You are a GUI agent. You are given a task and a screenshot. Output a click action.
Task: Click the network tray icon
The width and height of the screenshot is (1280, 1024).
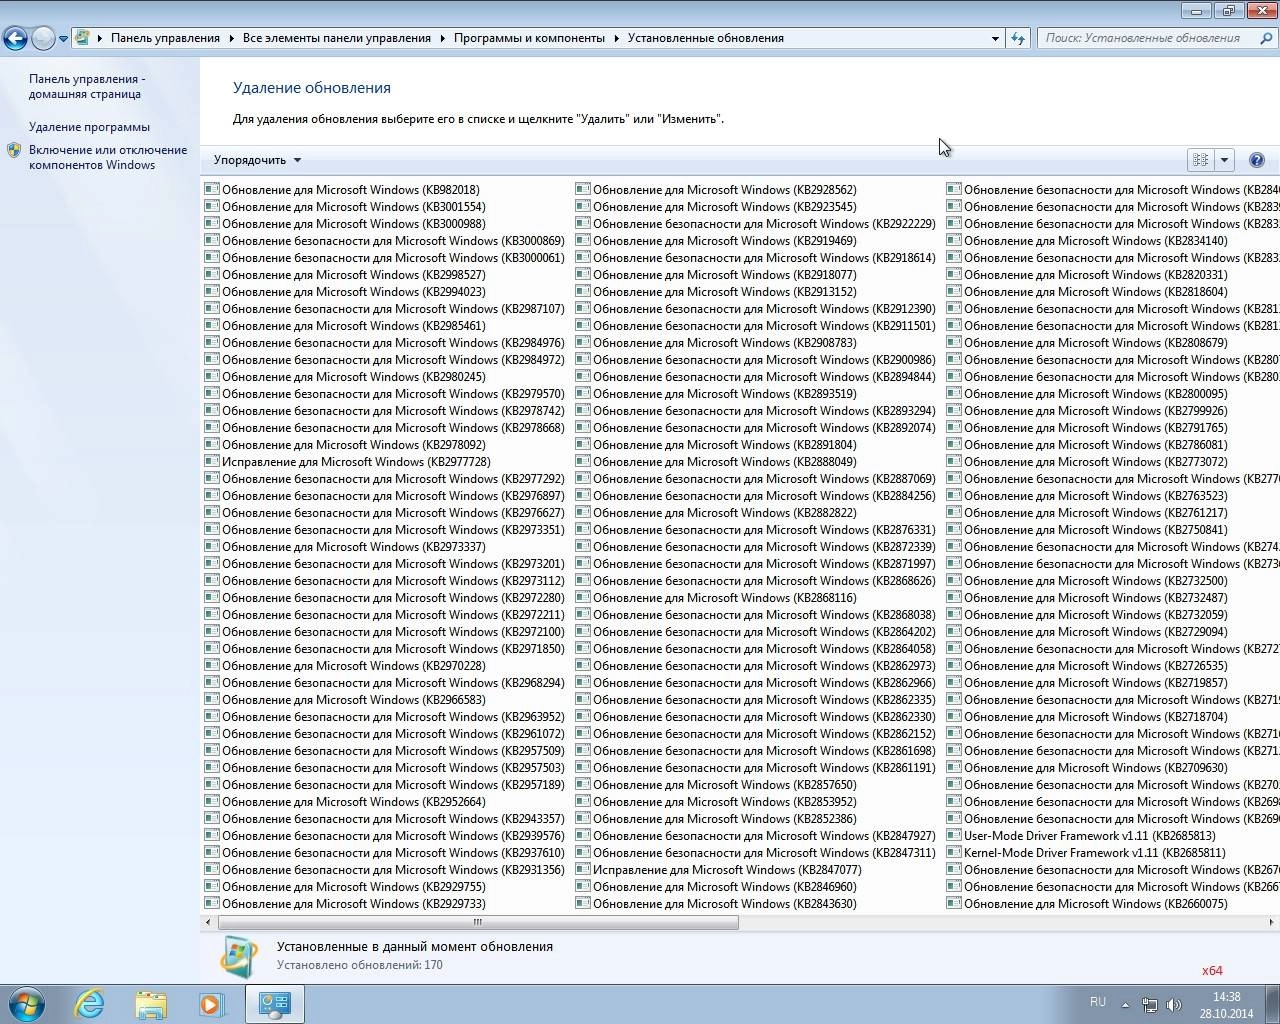(x=1150, y=1005)
